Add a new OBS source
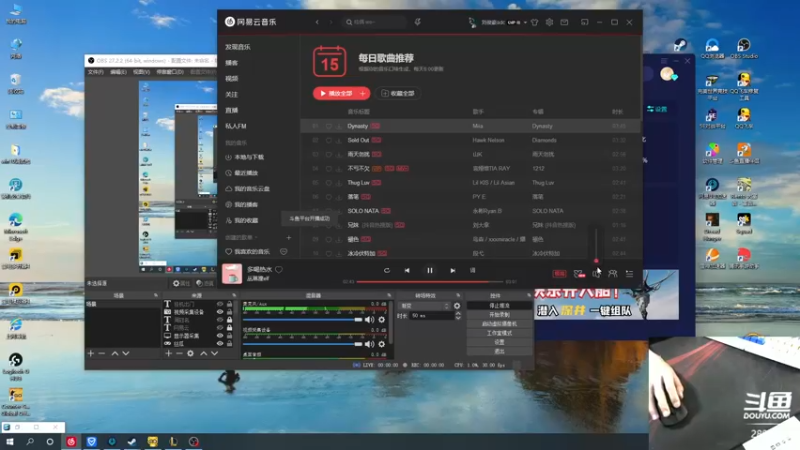Screen dimensions: 800x450 coord(168,353)
